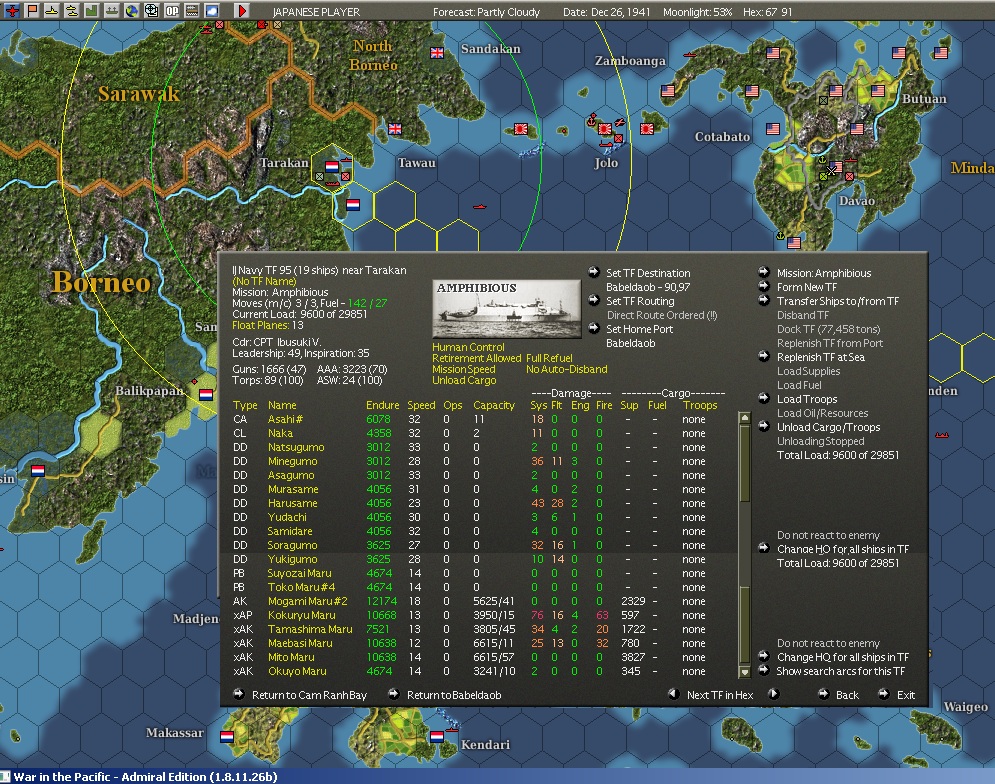Image resolution: width=995 pixels, height=784 pixels.
Task: Click the Jolo base label on map
Action: [606, 163]
